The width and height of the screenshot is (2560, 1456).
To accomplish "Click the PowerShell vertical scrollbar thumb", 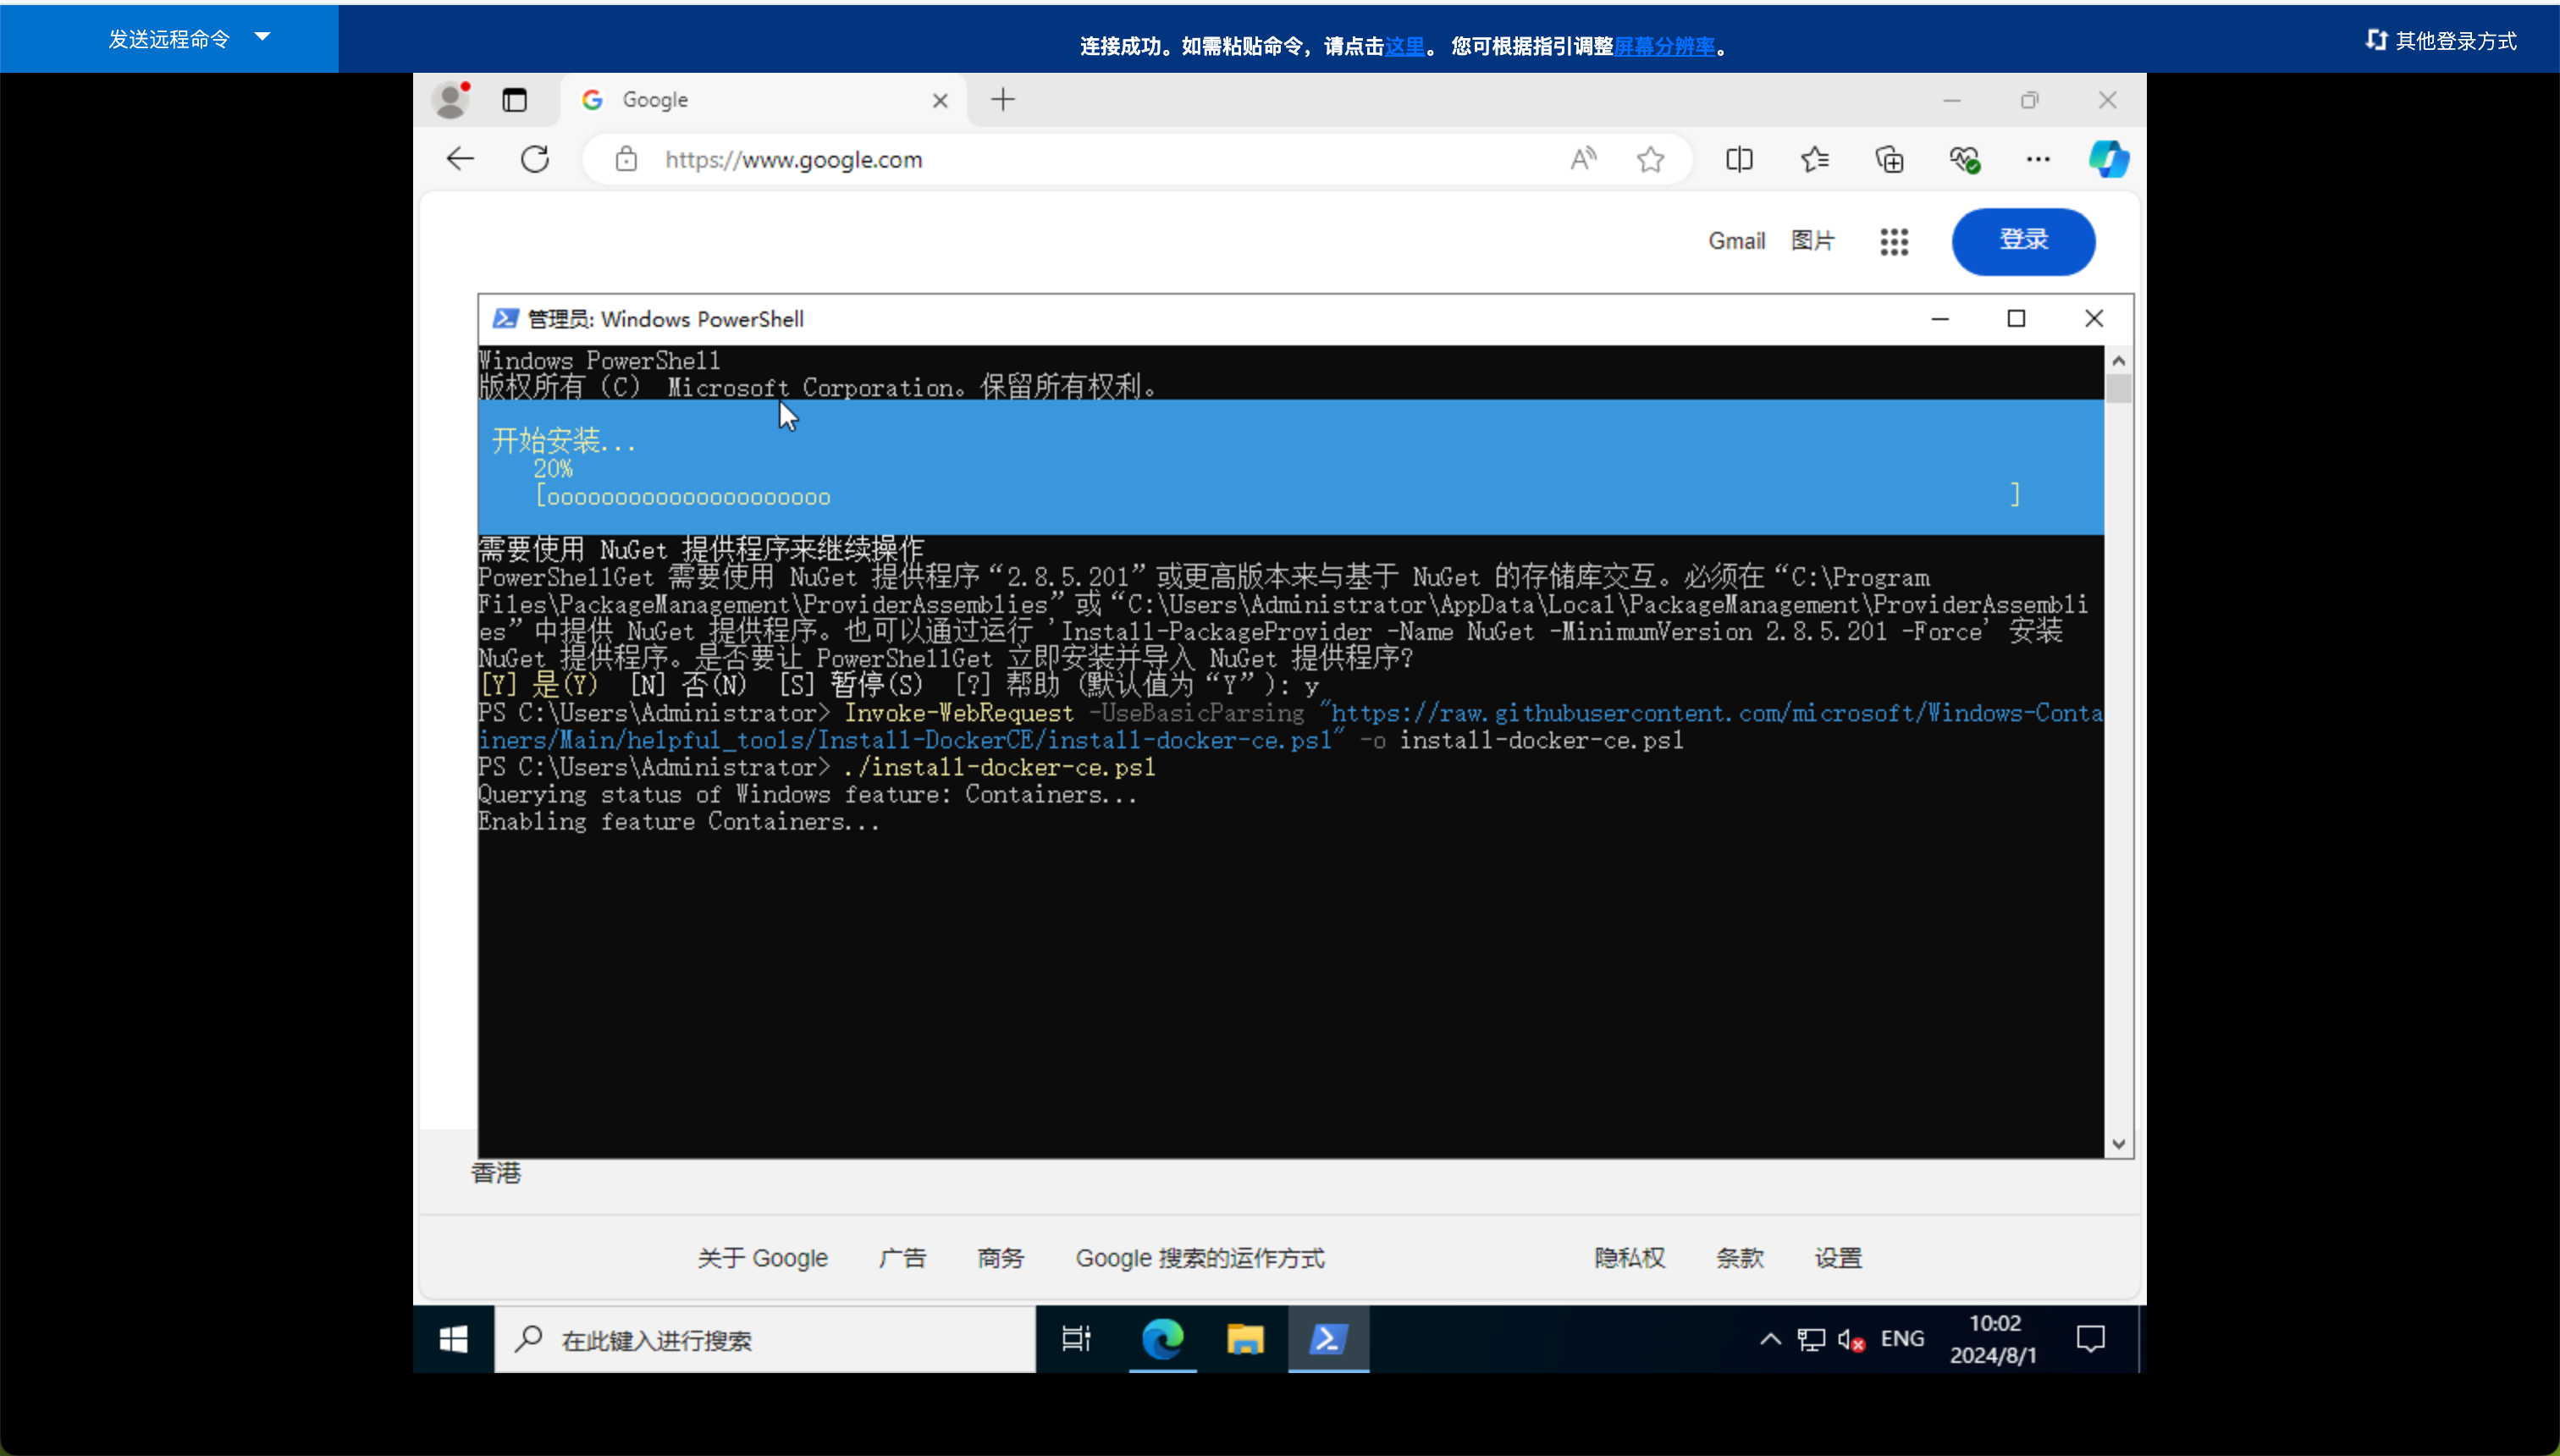I will [x=2118, y=388].
